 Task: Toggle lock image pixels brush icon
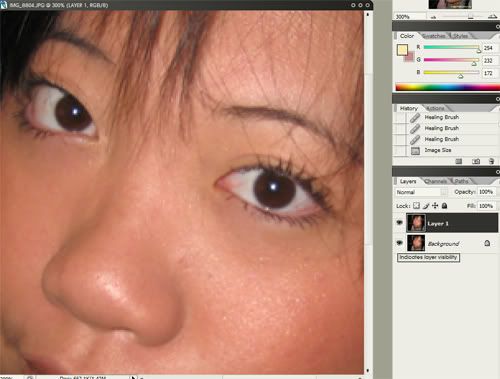coord(426,206)
